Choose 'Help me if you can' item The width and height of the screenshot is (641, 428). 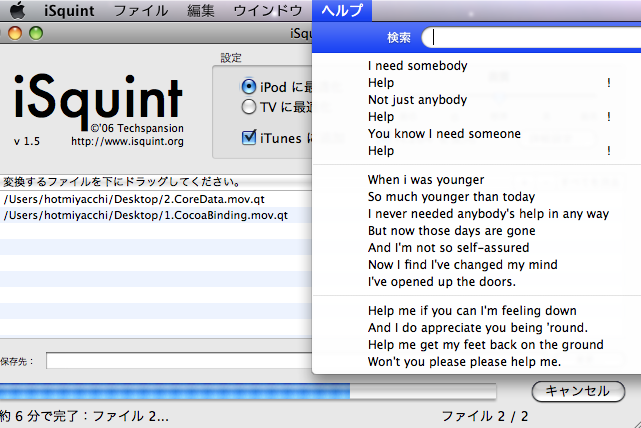[477, 310]
